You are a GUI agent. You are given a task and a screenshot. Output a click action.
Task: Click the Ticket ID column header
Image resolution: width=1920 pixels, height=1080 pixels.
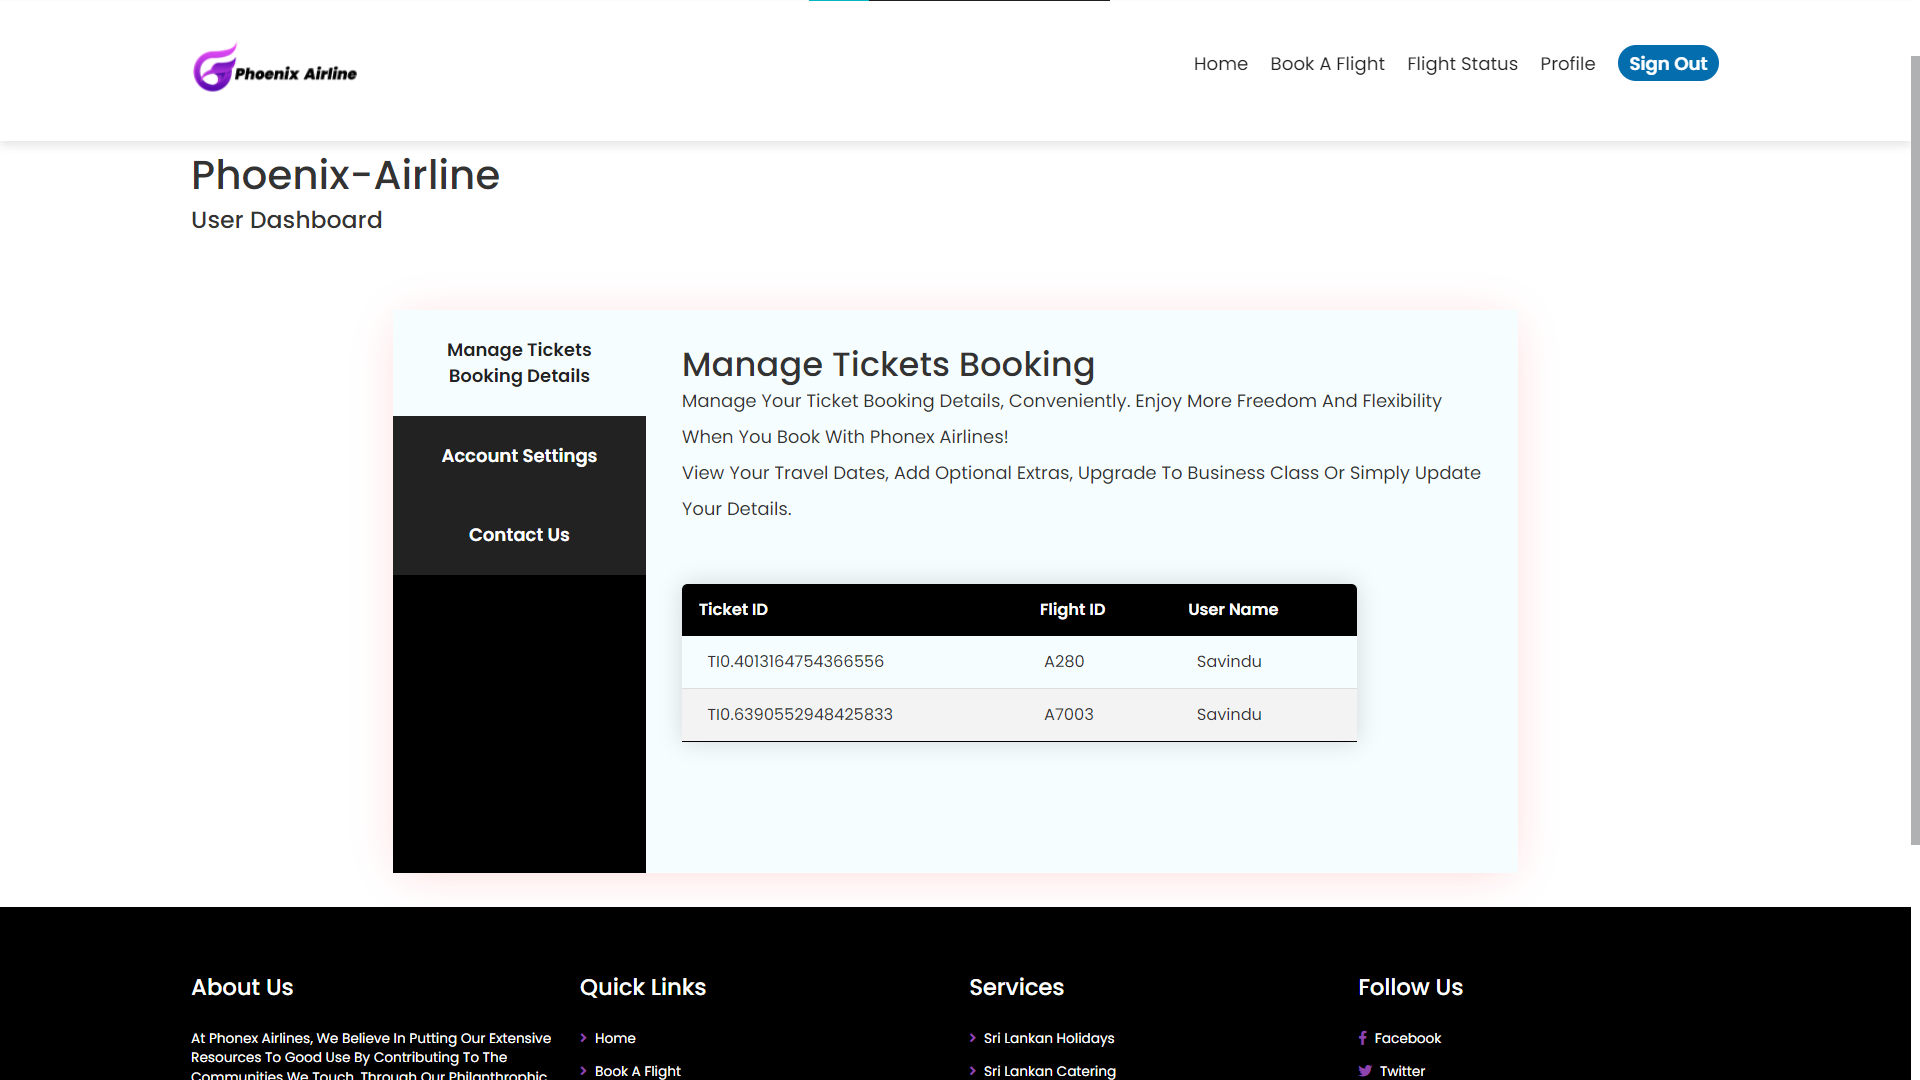(733, 610)
